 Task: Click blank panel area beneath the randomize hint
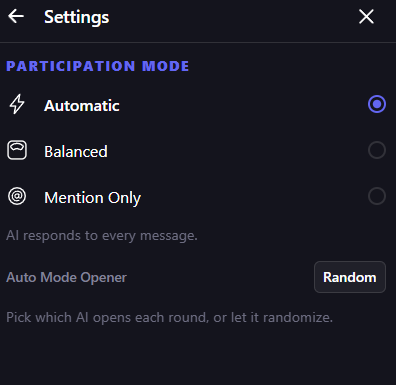click(x=198, y=357)
